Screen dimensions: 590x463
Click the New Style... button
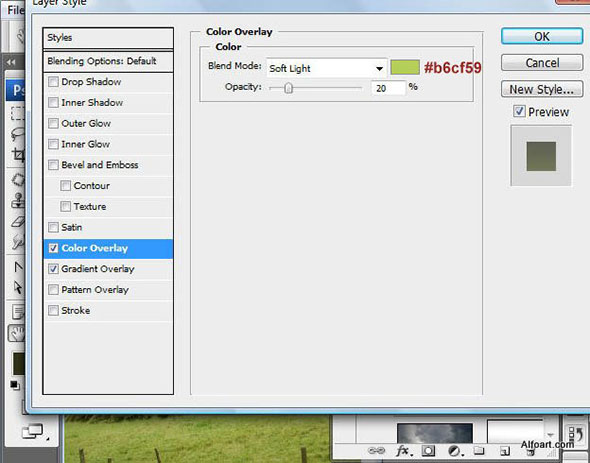click(x=542, y=89)
